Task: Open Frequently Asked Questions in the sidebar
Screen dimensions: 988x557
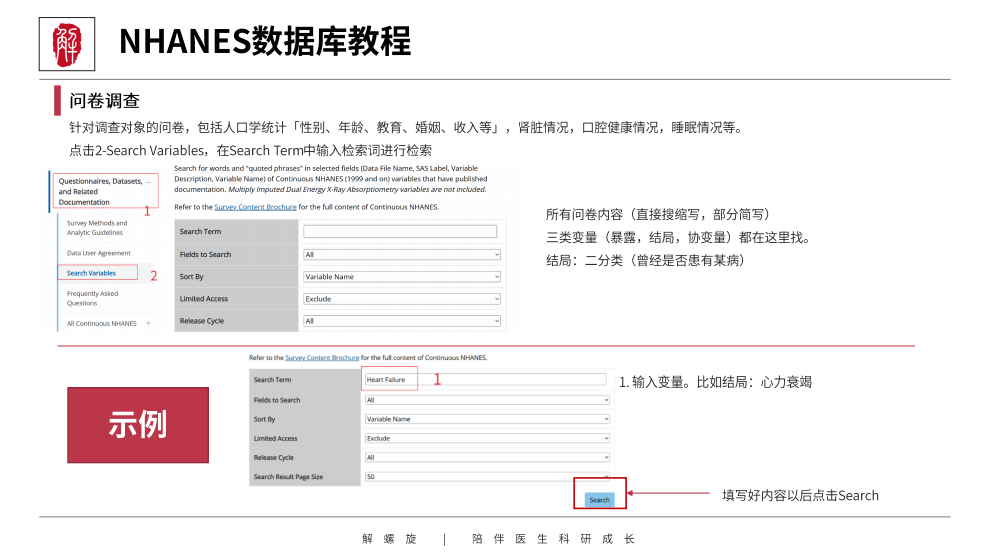Action: pyautogui.click(x=93, y=298)
